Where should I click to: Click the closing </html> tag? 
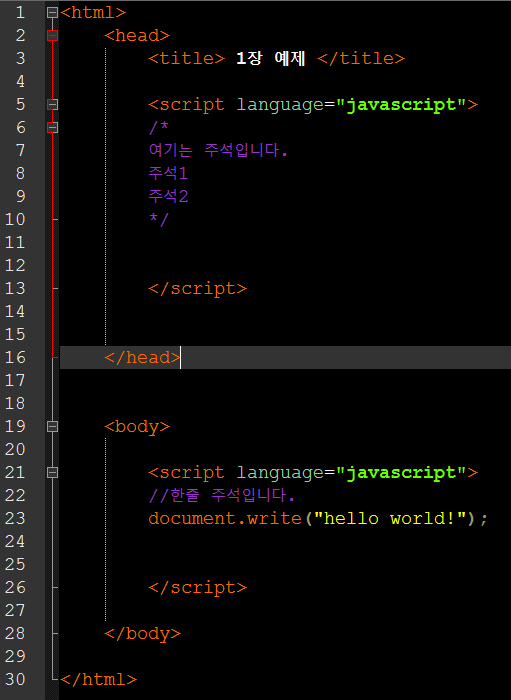pyautogui.click(x=98, y=679)
